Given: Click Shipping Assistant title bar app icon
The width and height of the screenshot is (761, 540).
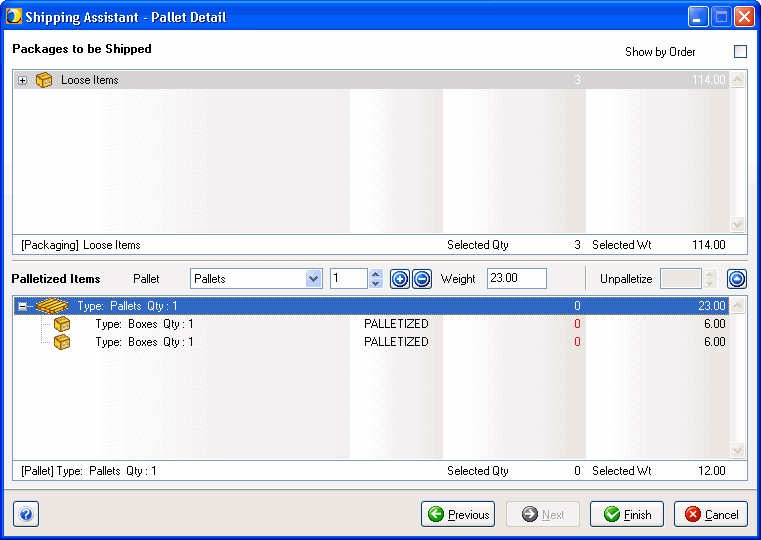Looking at the screenshot, I should pos(14,16).
